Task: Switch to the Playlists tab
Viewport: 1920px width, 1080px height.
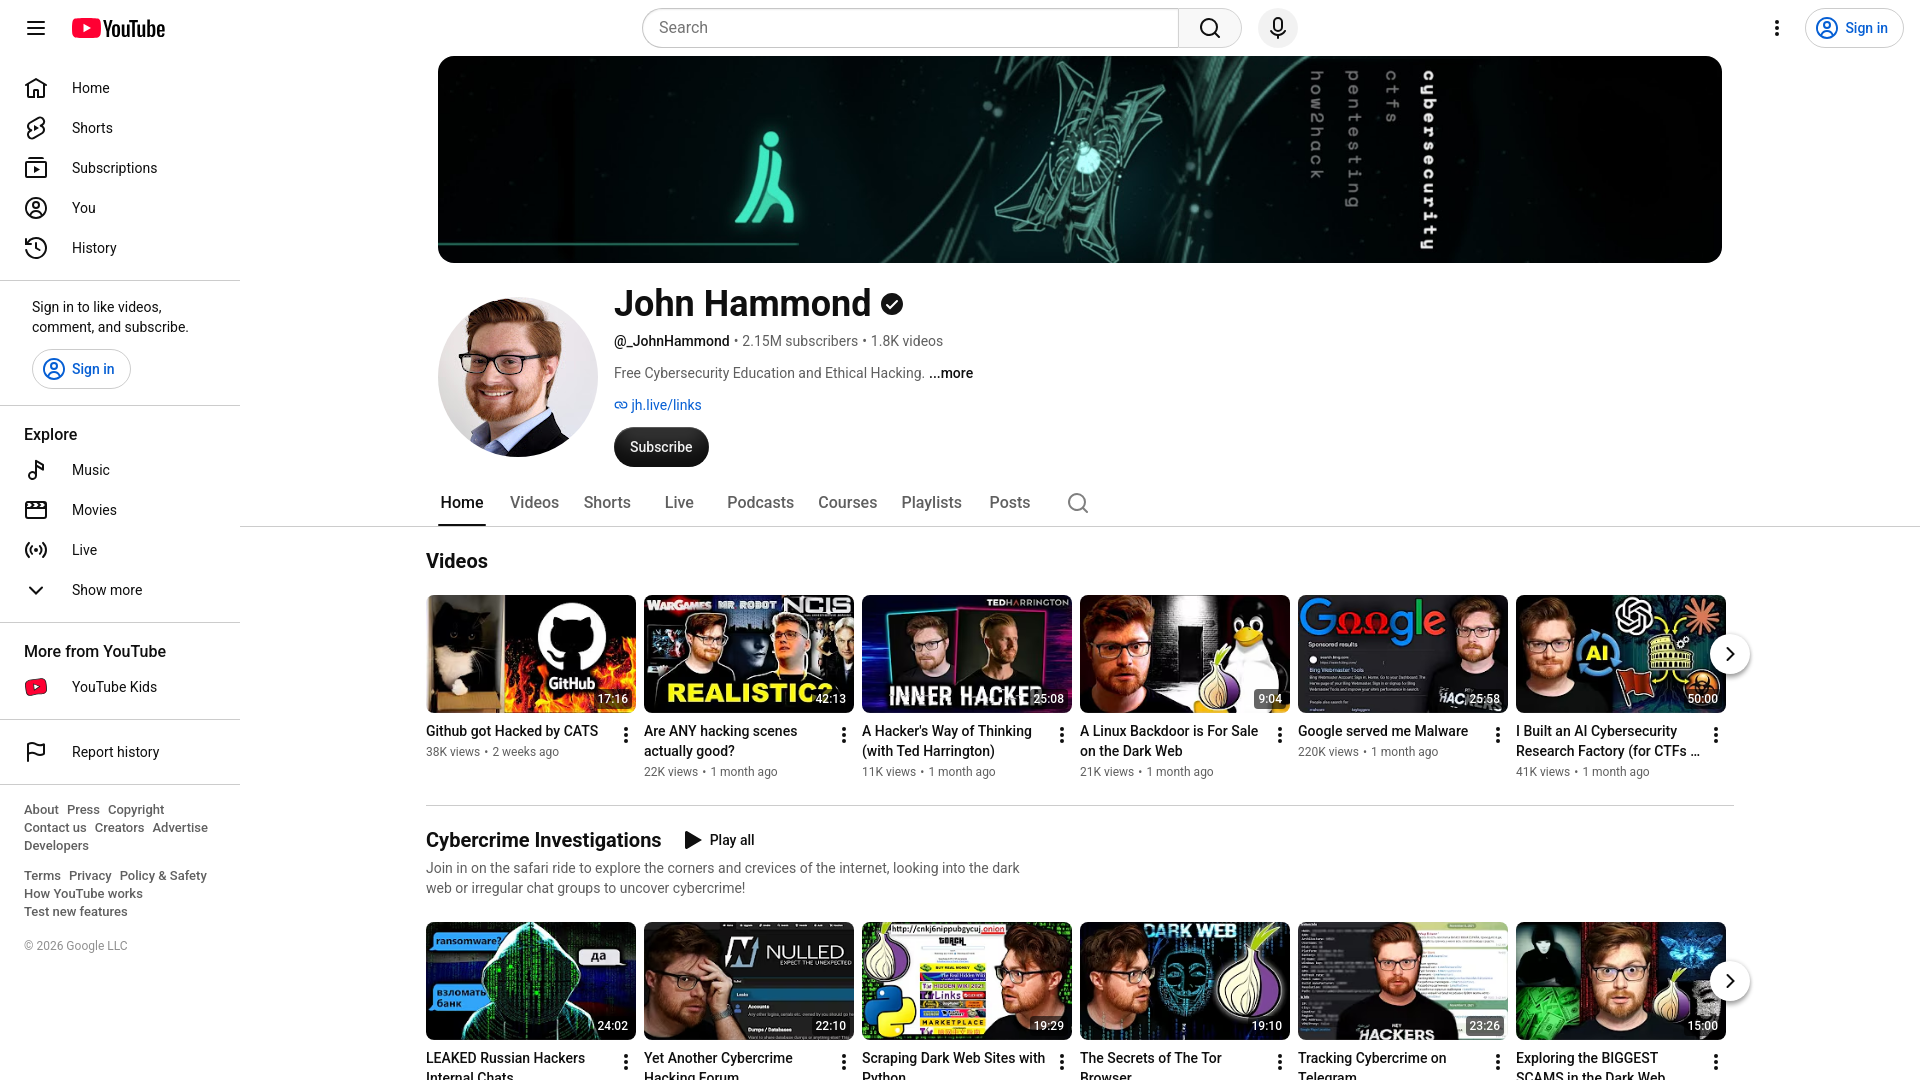Action: tap(931, 503)
